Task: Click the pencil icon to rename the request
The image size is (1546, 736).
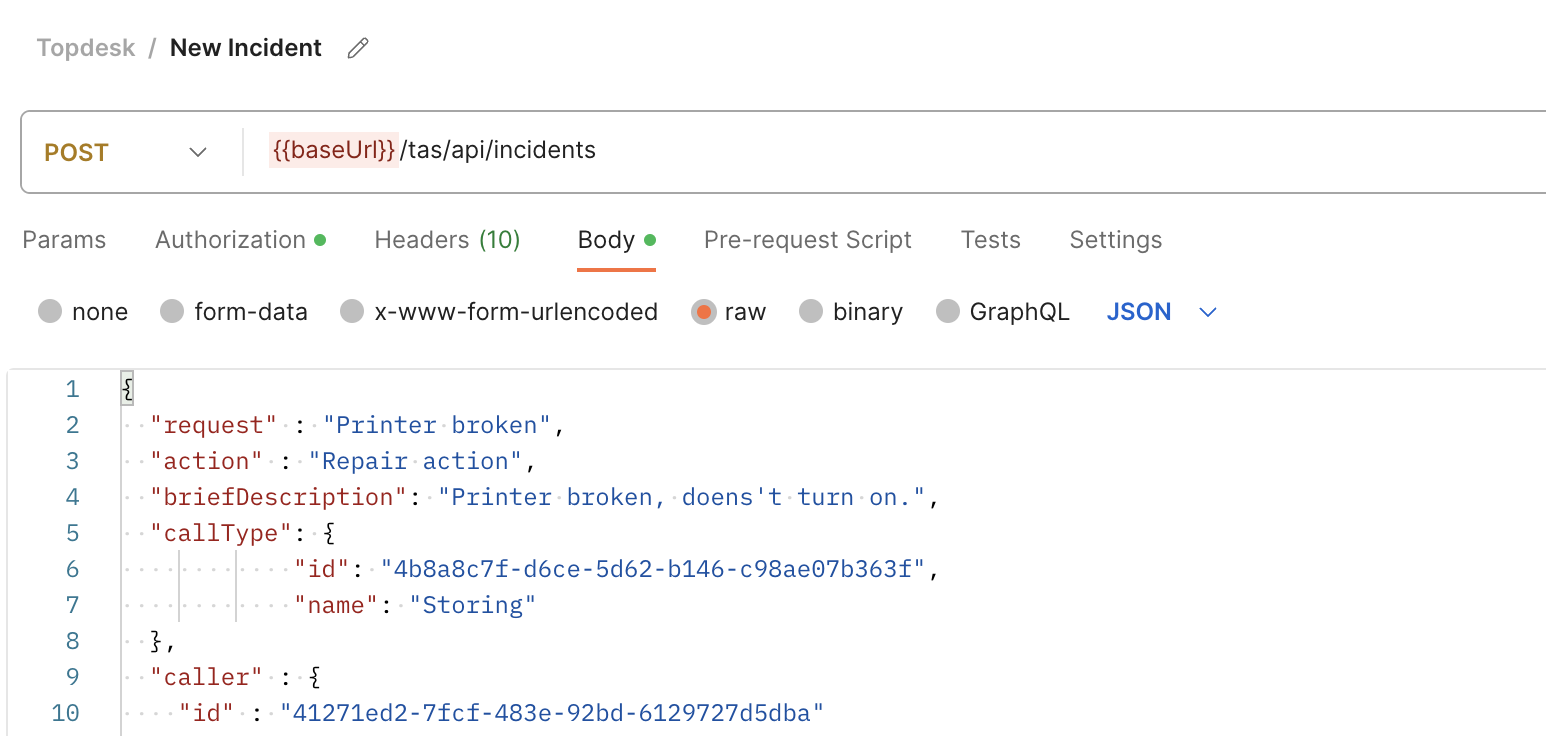Action: pos(357,47)
